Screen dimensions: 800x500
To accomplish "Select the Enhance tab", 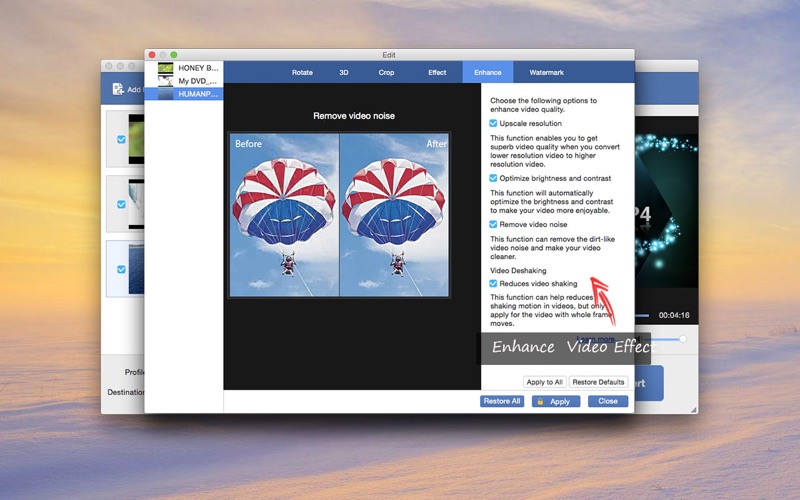I will (x=488, y=72).
